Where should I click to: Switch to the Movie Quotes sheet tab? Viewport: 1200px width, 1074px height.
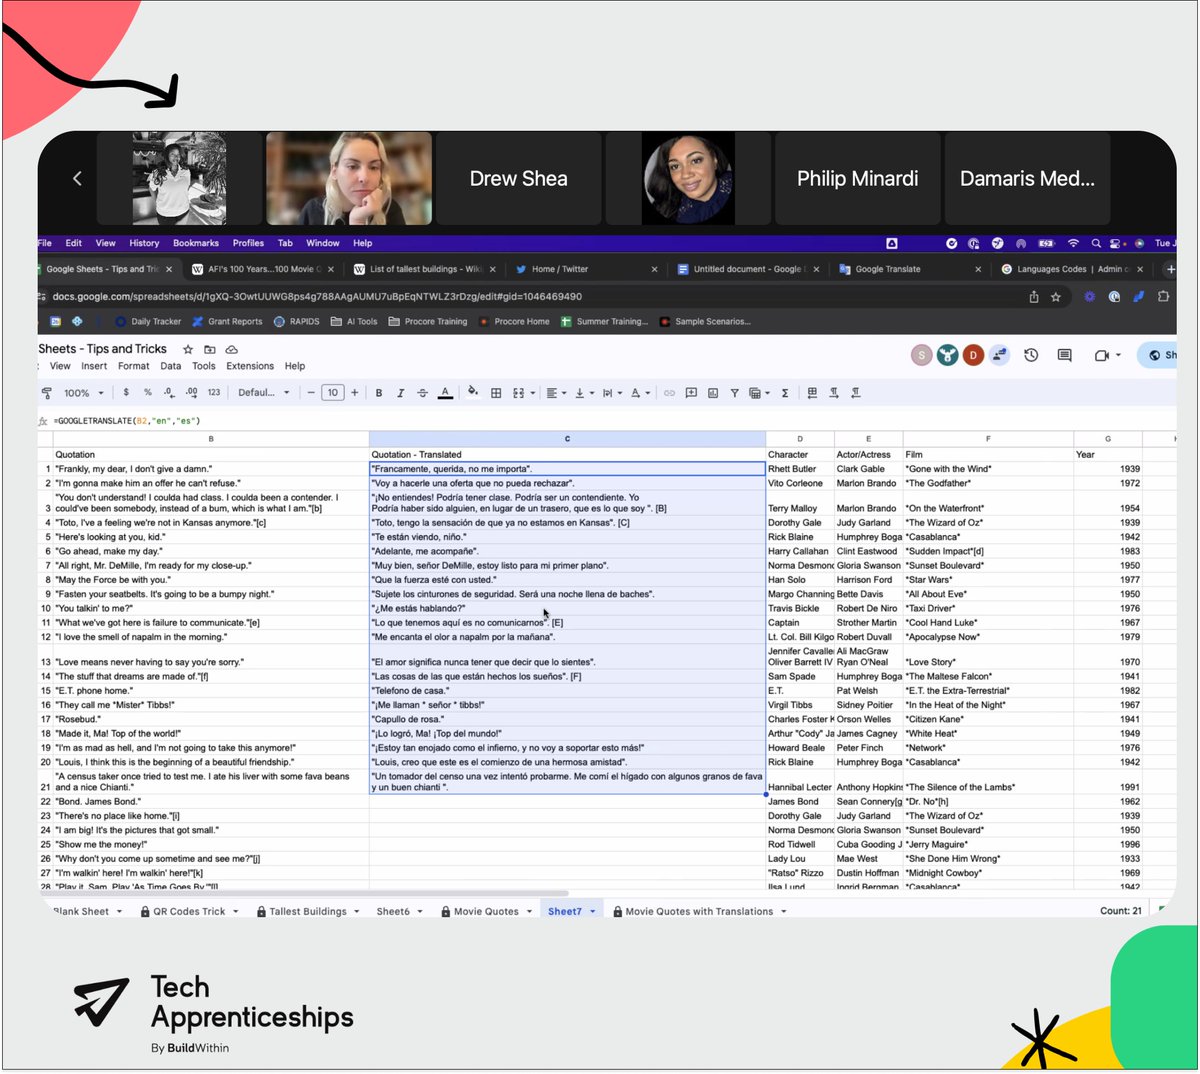(x=487, y=911)
